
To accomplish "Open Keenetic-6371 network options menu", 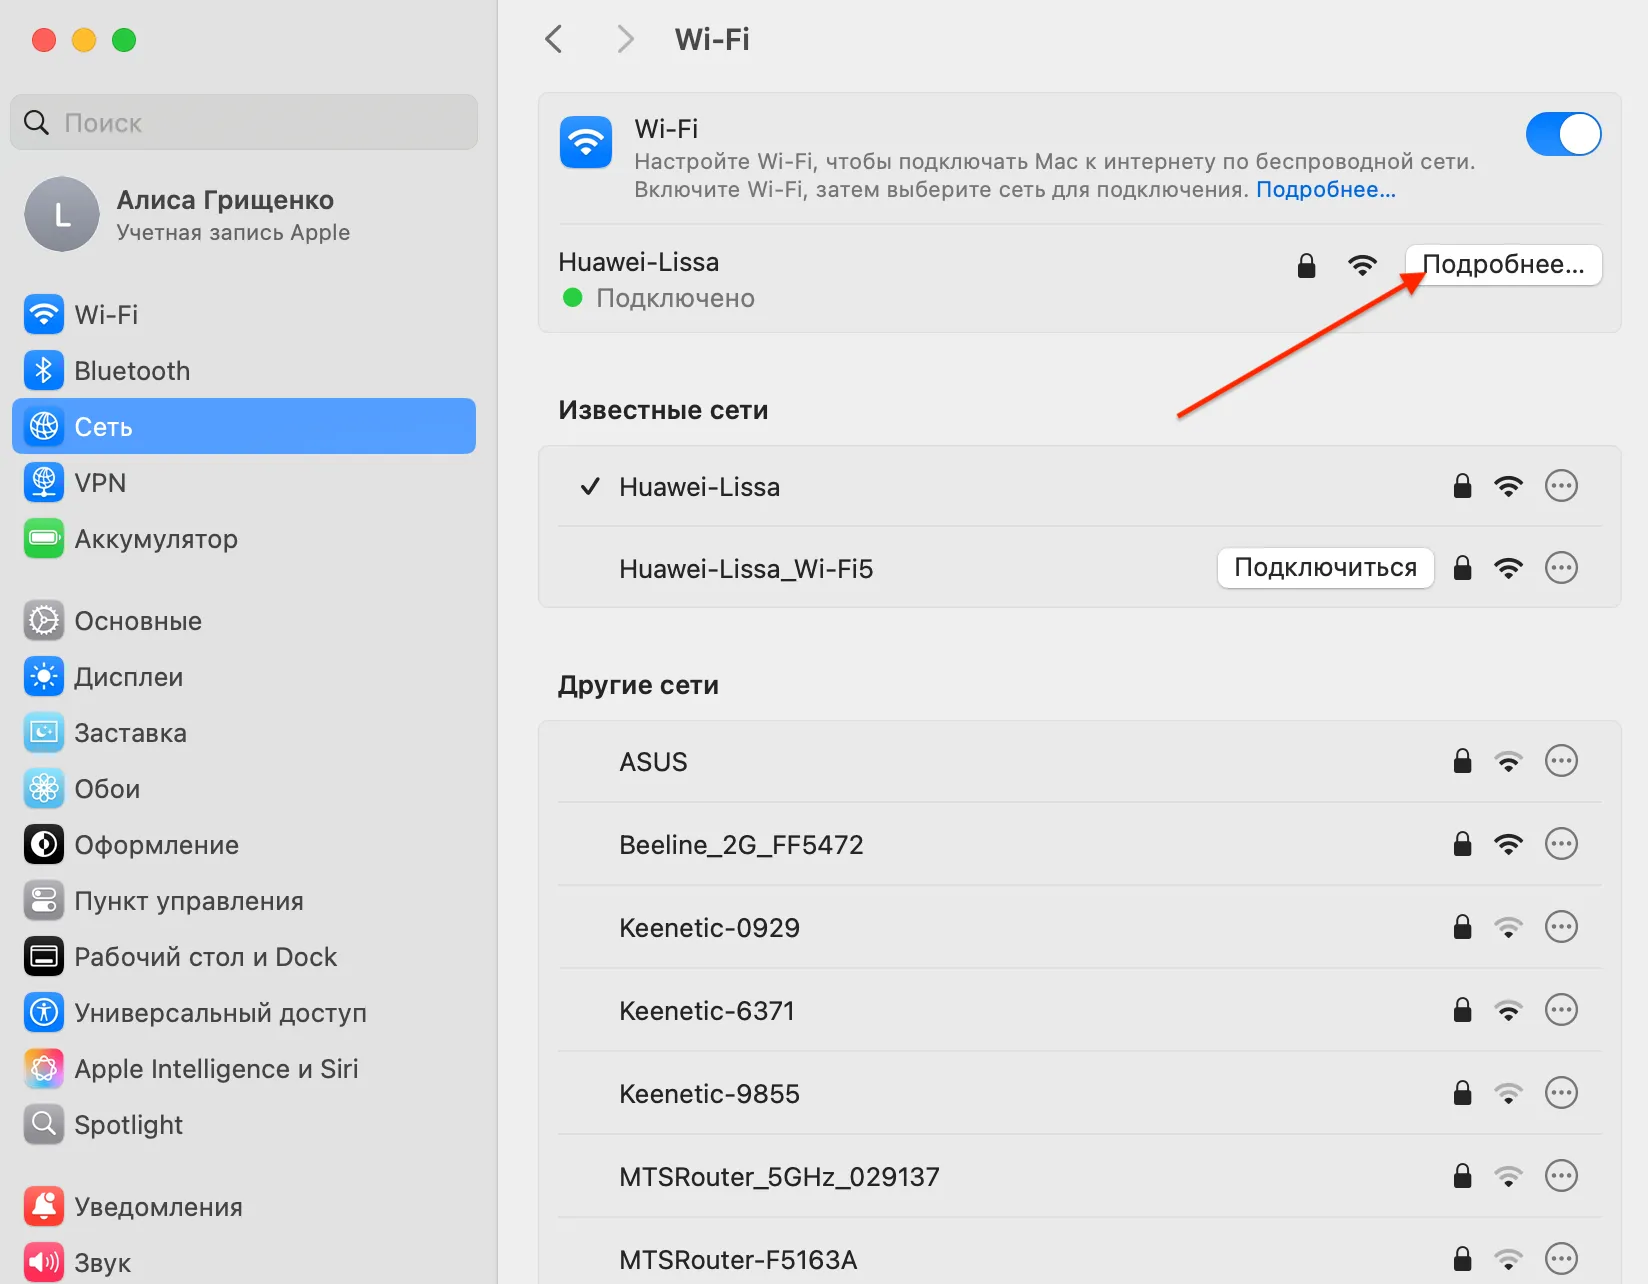I will point(1561,1010).
